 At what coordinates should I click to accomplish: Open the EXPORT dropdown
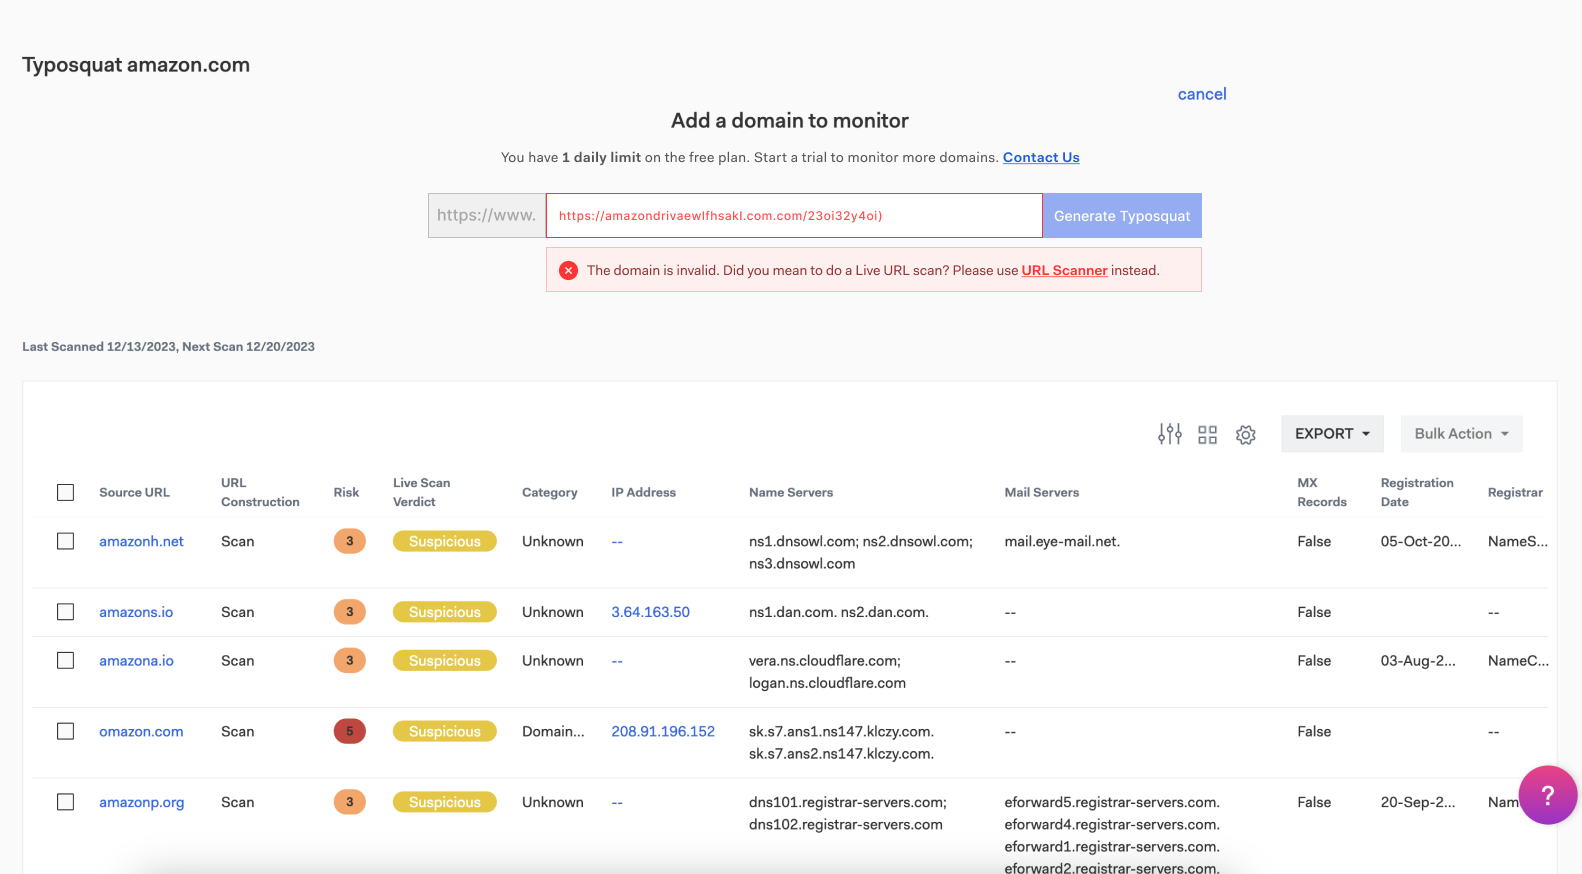click(1332, 434)
